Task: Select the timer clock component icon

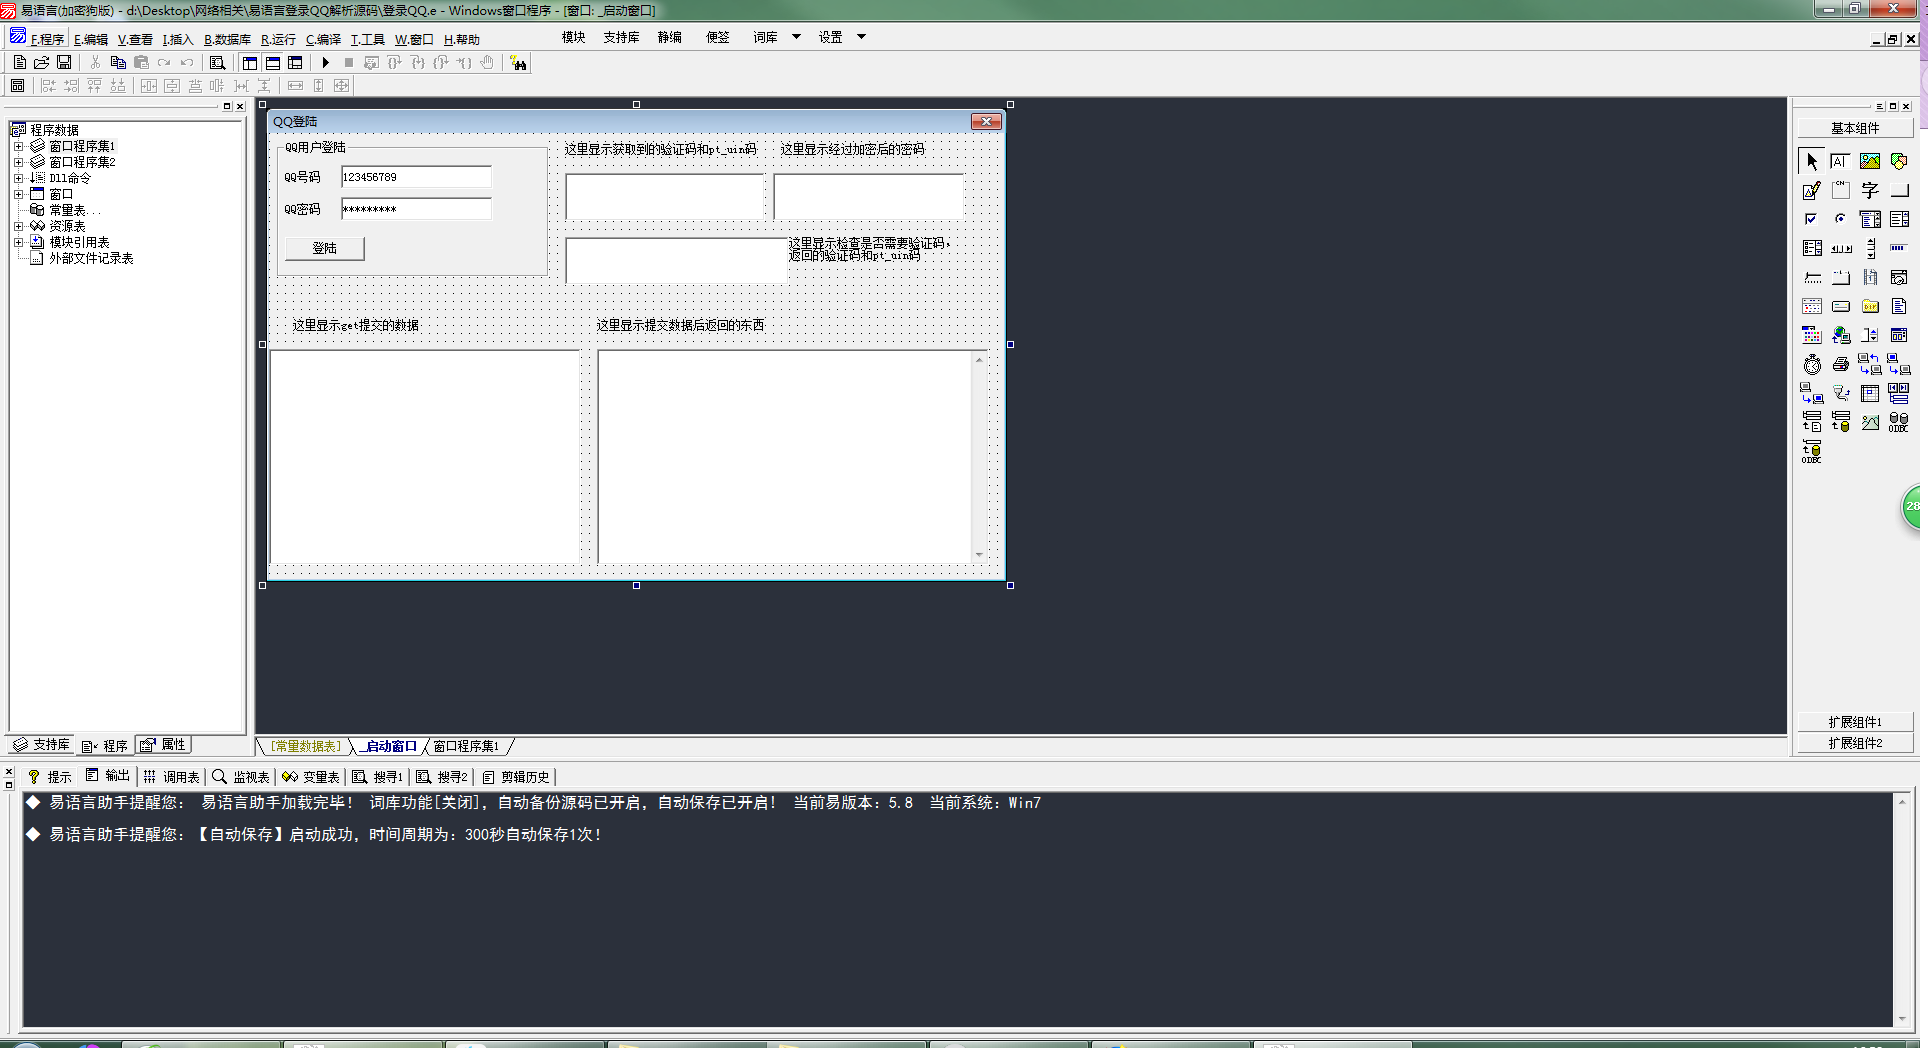Action: point(1812,365)
